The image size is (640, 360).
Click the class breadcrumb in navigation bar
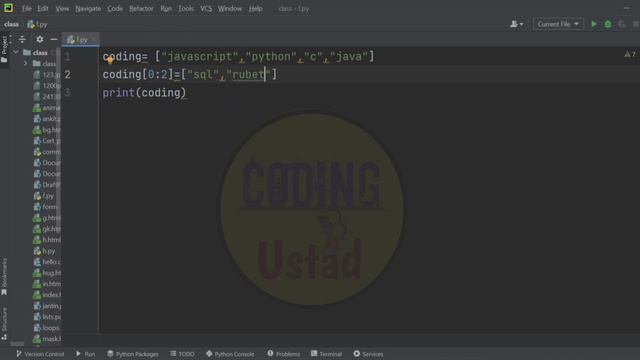tap(11, 24)
